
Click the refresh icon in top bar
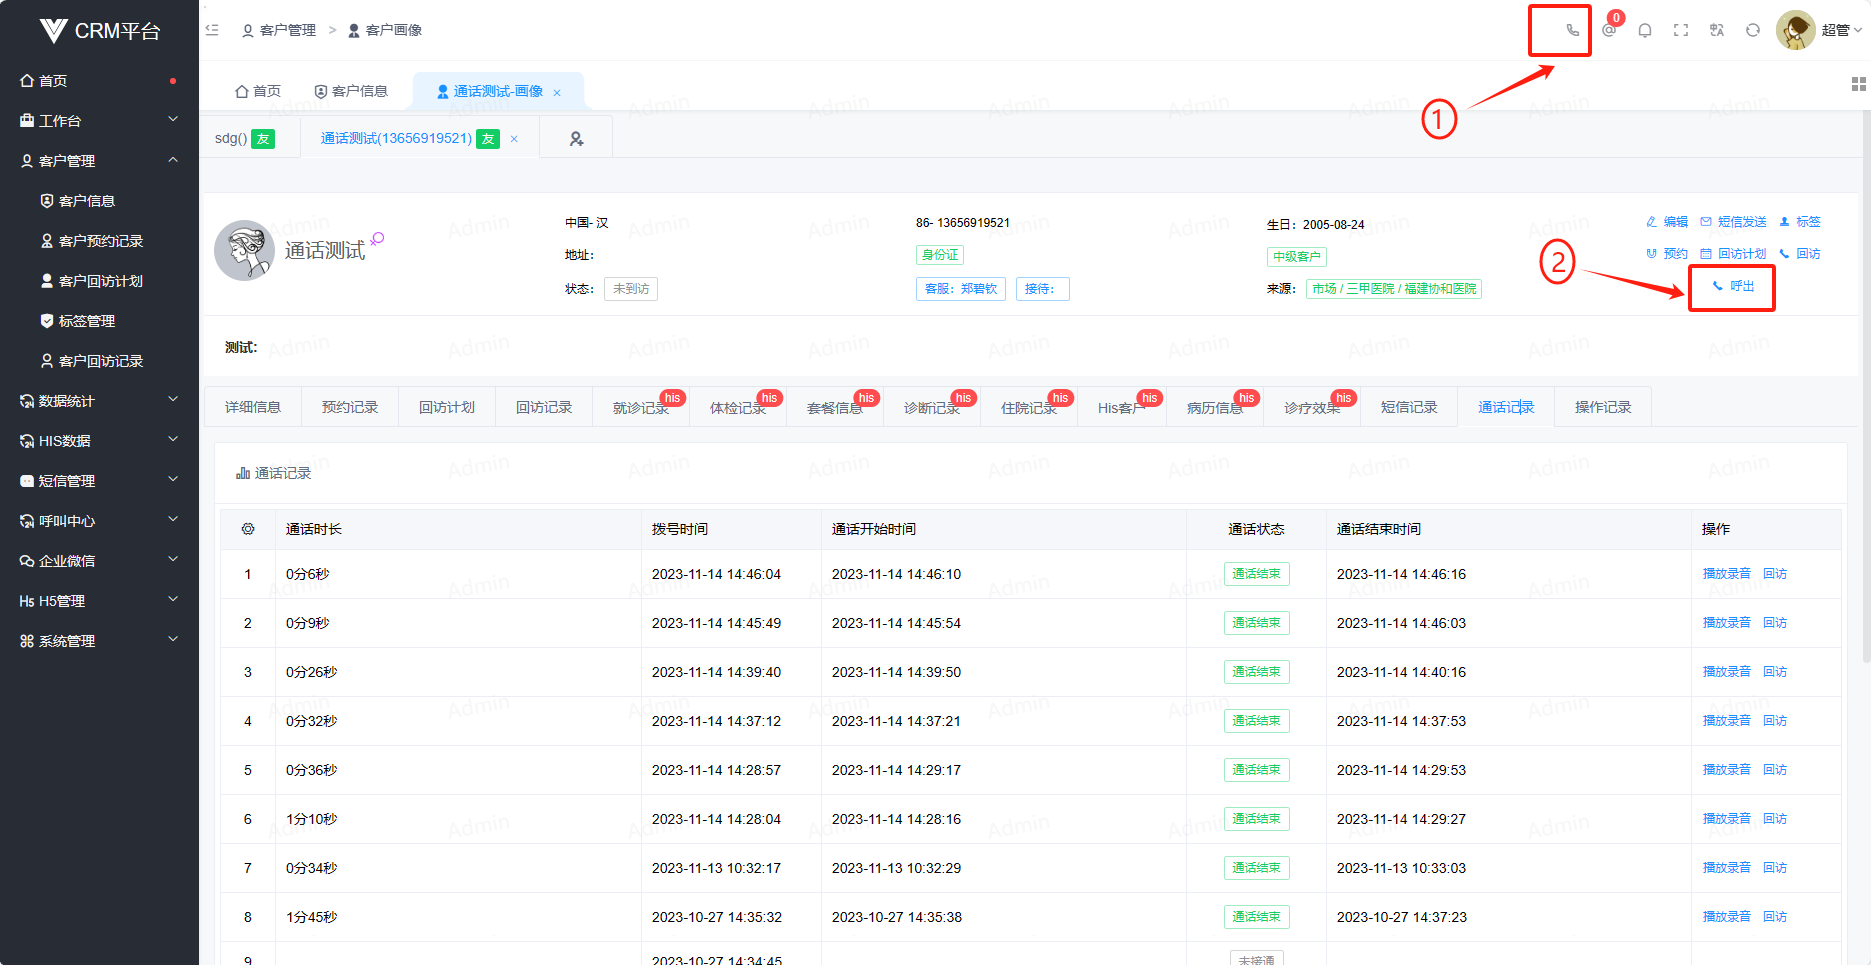click(1753, 30)
